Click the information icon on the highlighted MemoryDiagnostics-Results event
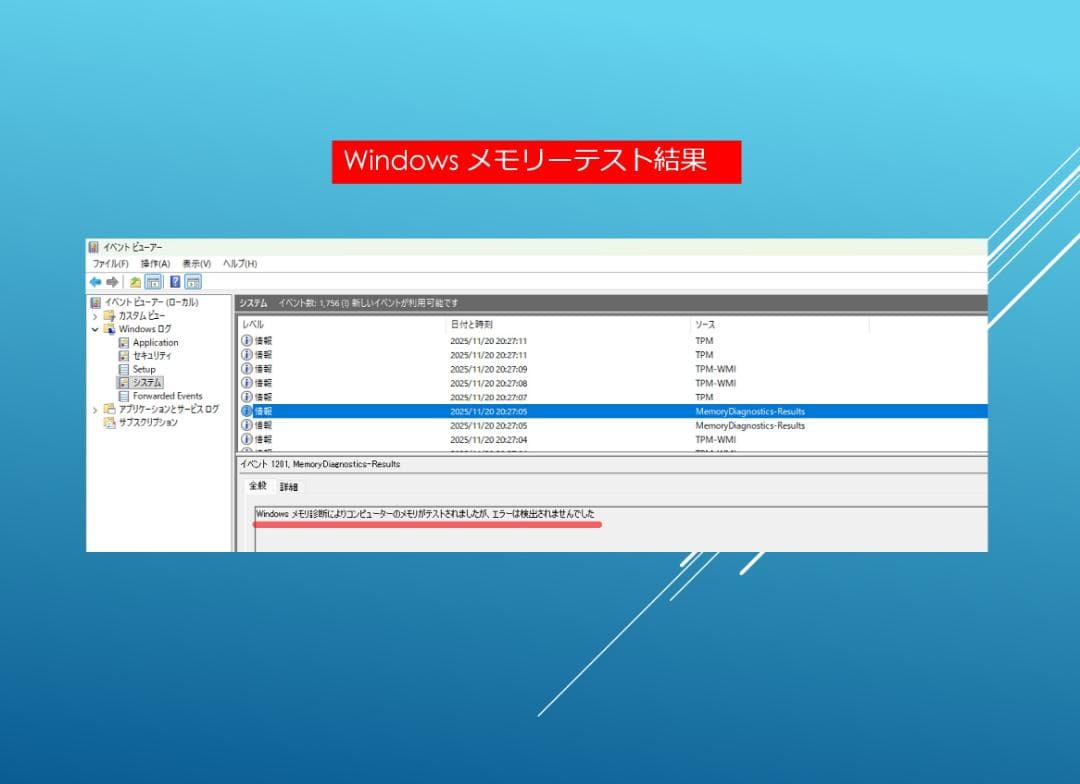The height and width of the screenshot is (784, 1080). pos(245,411)
